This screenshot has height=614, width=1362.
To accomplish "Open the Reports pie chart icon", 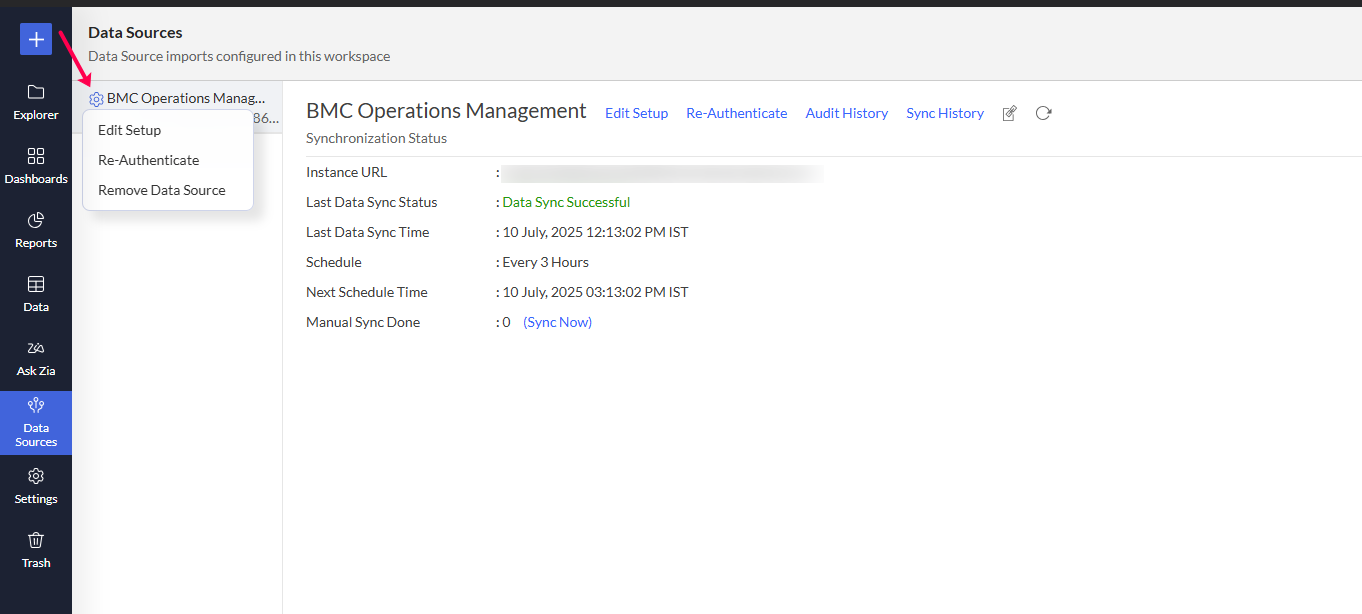I will click(36, 221).
